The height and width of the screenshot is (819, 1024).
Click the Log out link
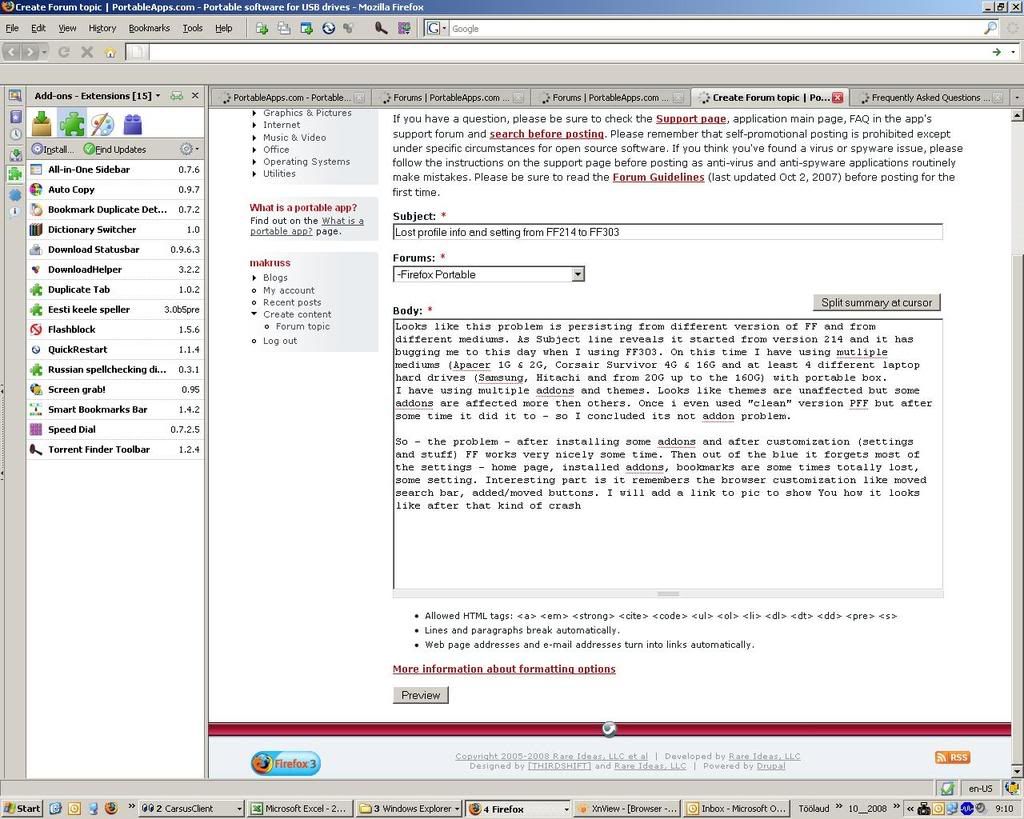[280, 341]
